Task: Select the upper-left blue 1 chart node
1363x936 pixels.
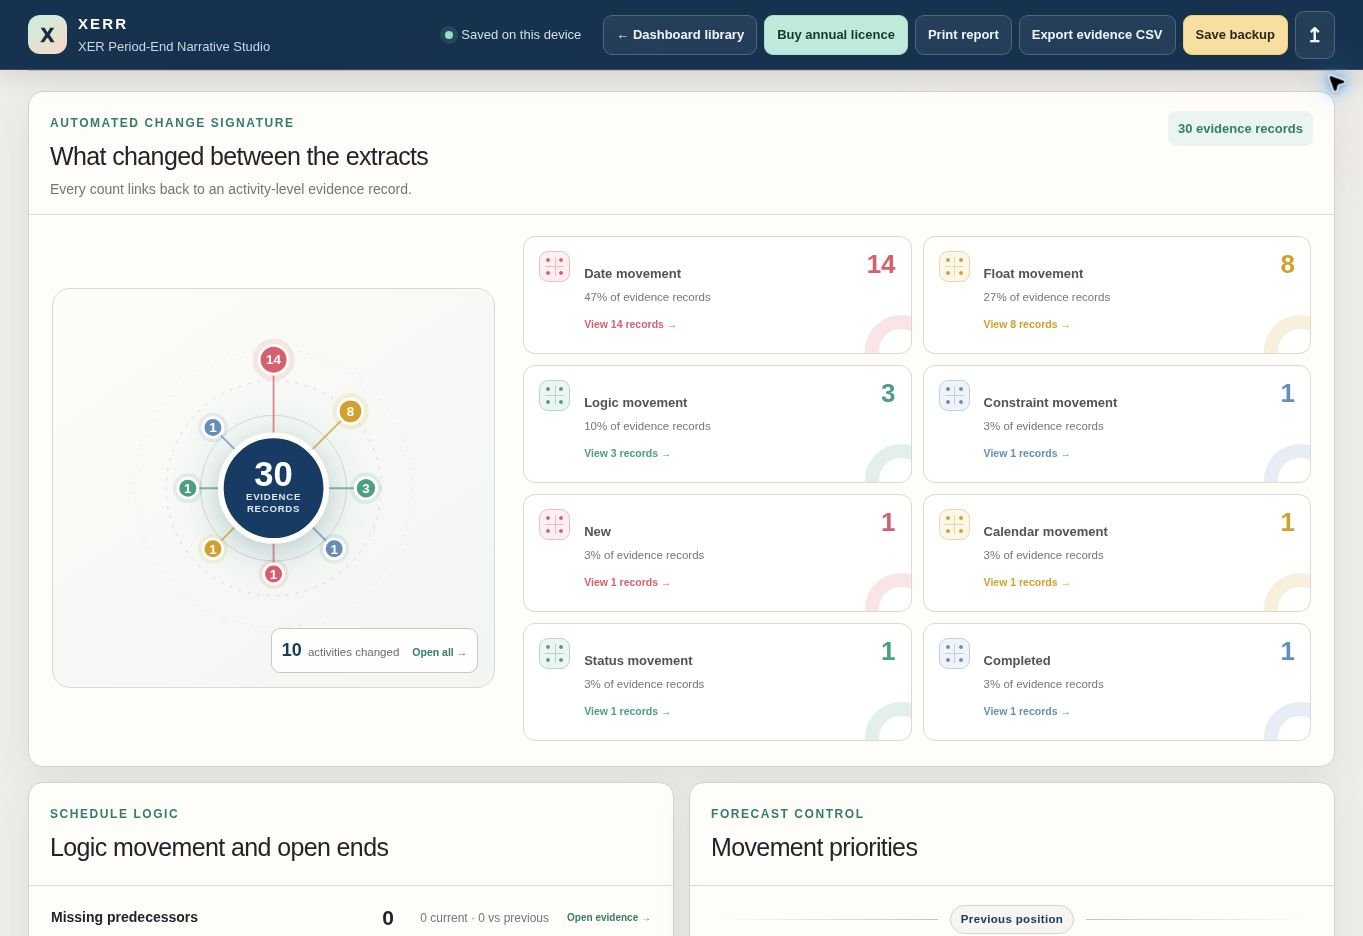Action: pyautogui.click(x=212, y=428)
